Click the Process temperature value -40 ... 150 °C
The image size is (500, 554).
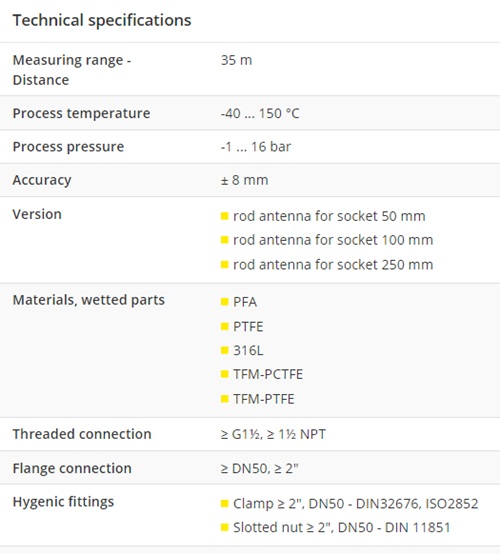click(260, 113)
